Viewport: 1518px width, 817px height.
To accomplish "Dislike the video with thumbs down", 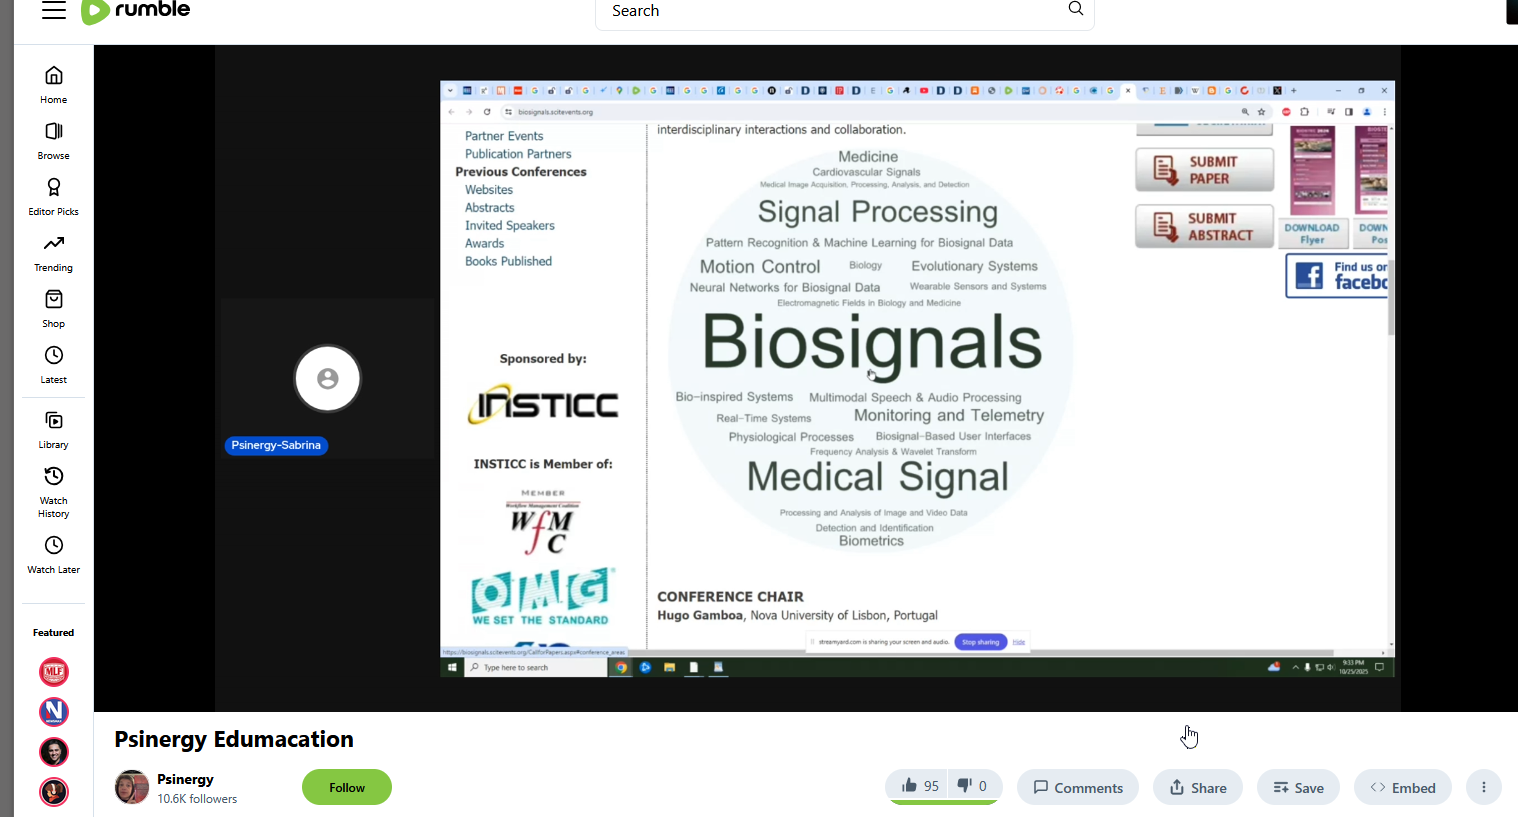I will (972, 787).
